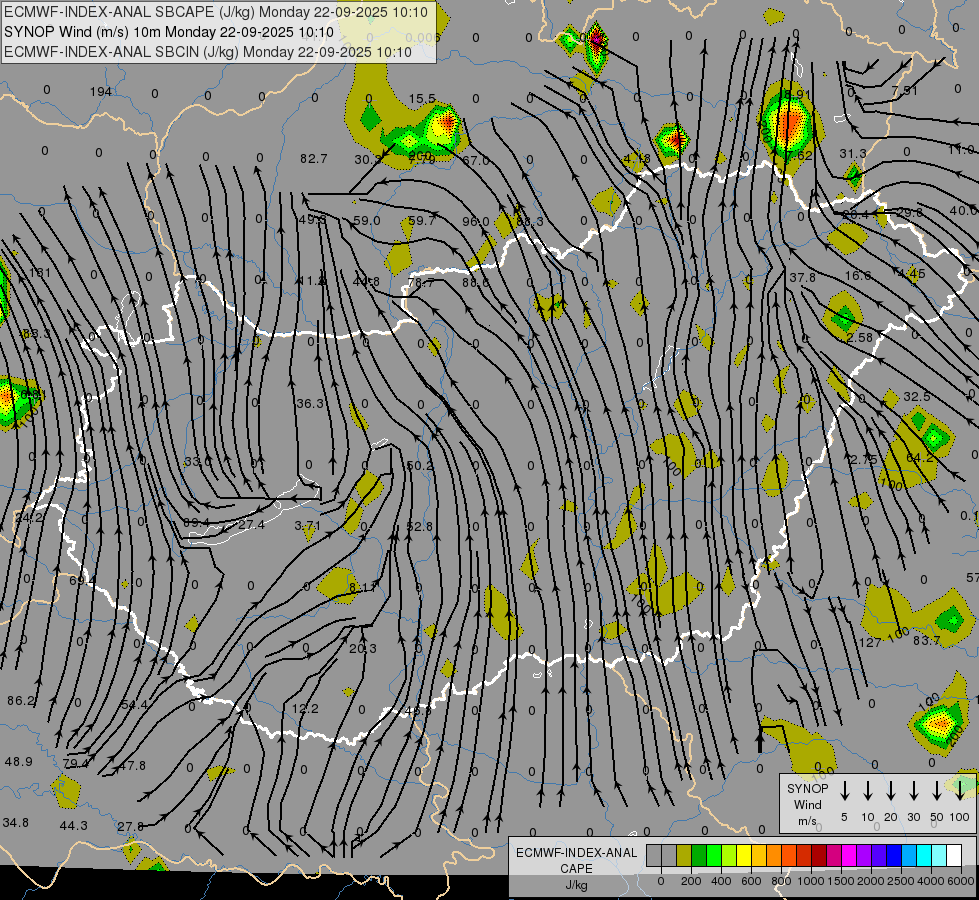The width and height of the screenshot is (979, 900).
Task: Click the map value 194
Action: [x=101, y=92]
